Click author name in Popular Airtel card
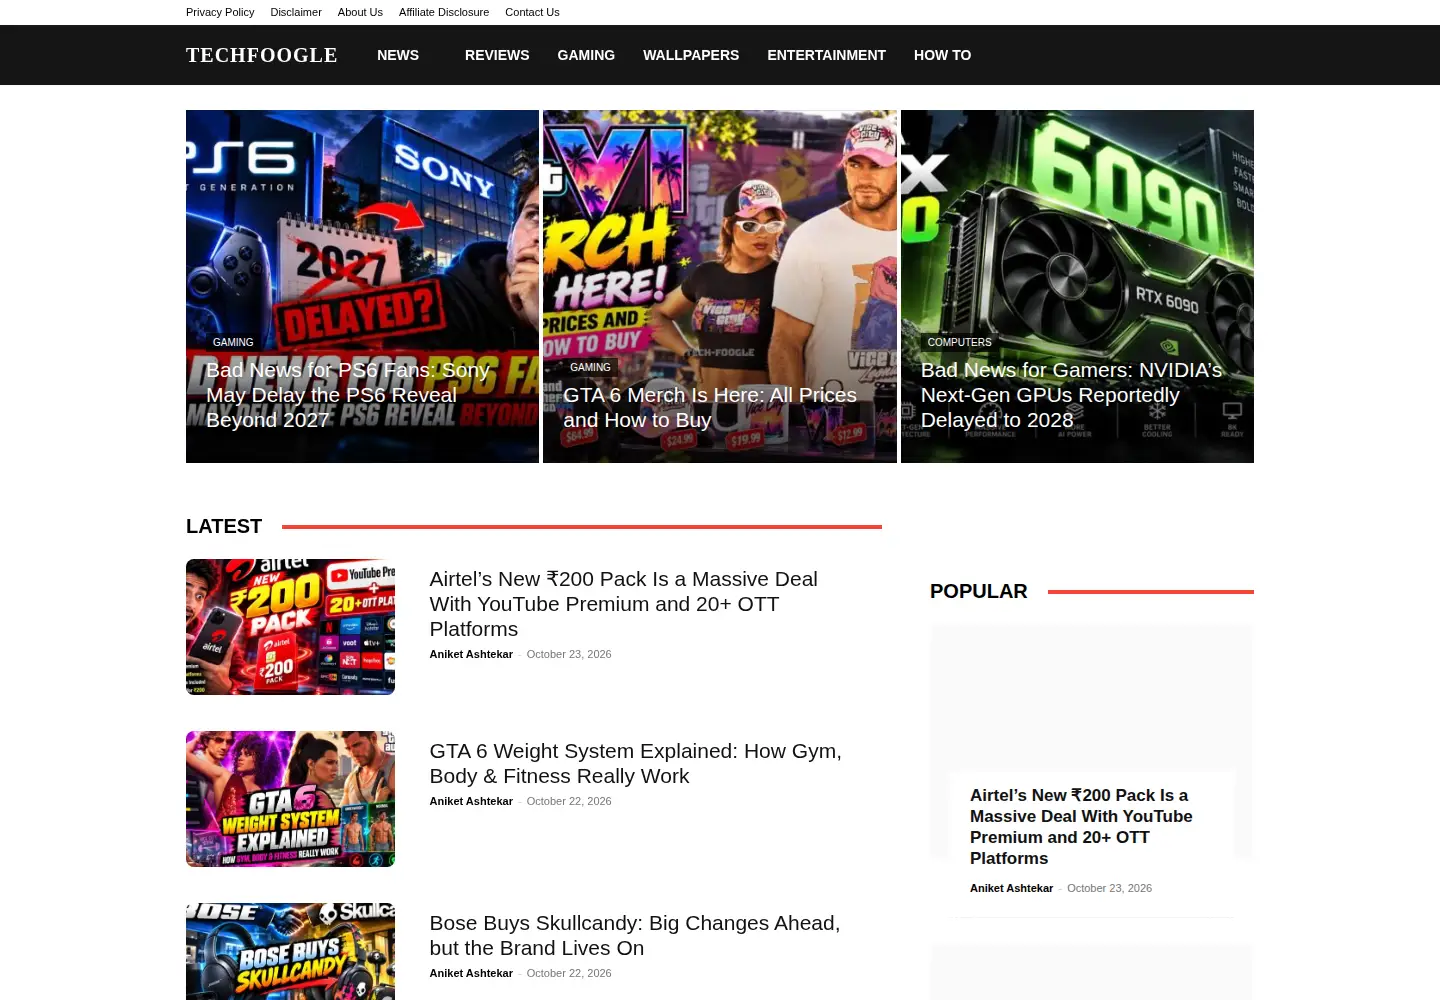Image resolution: width=1440 pixels, height=1000 pixels. pos(1011,888)
